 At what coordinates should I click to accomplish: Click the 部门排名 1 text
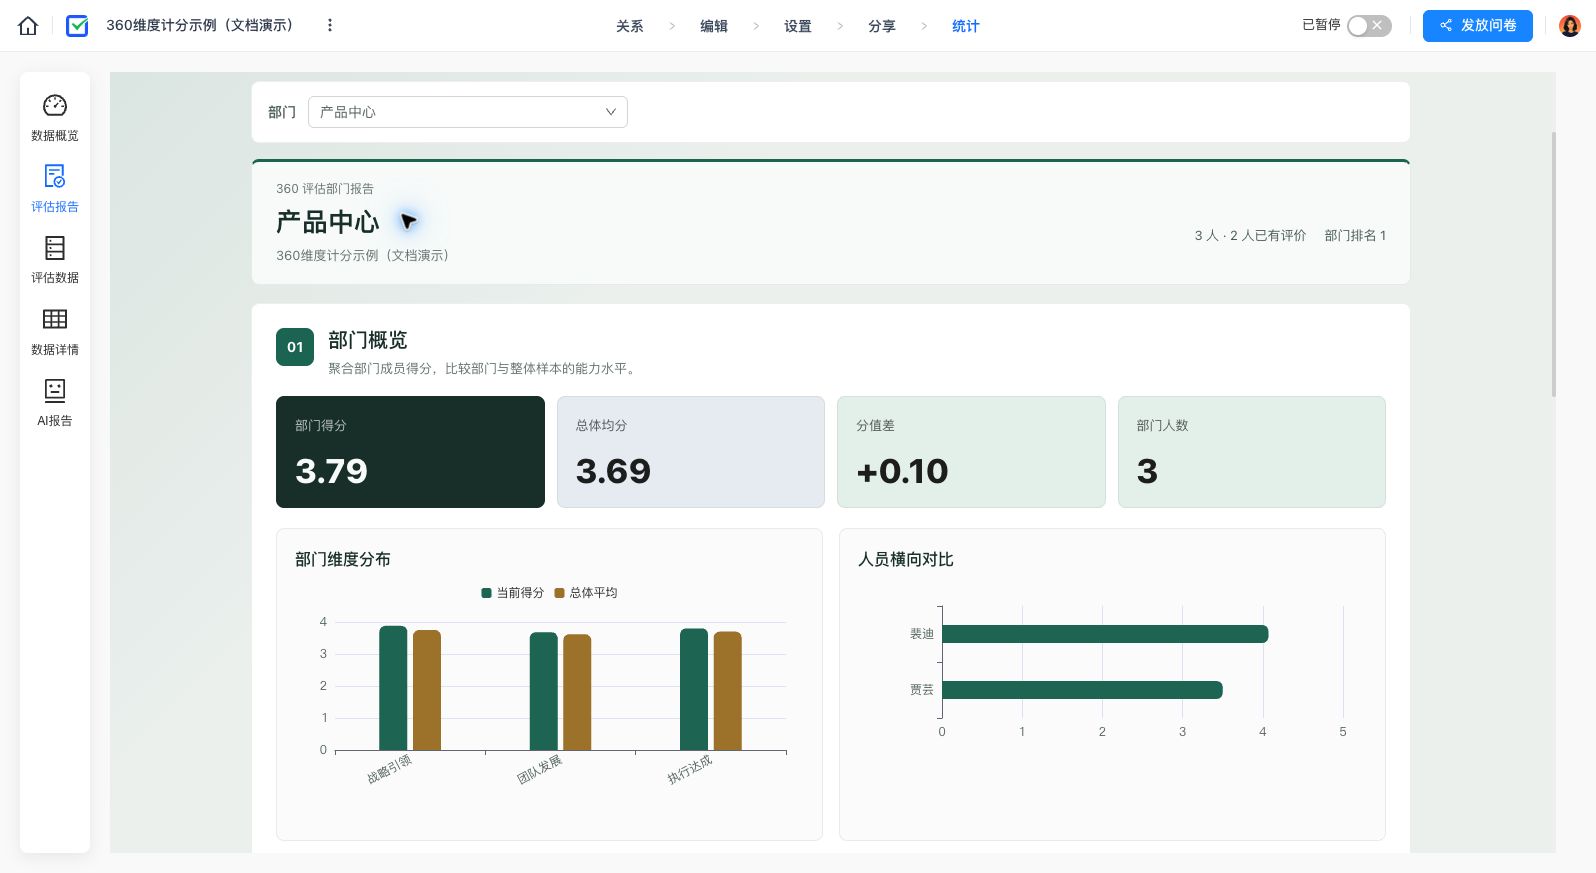tap(1355, 236)
